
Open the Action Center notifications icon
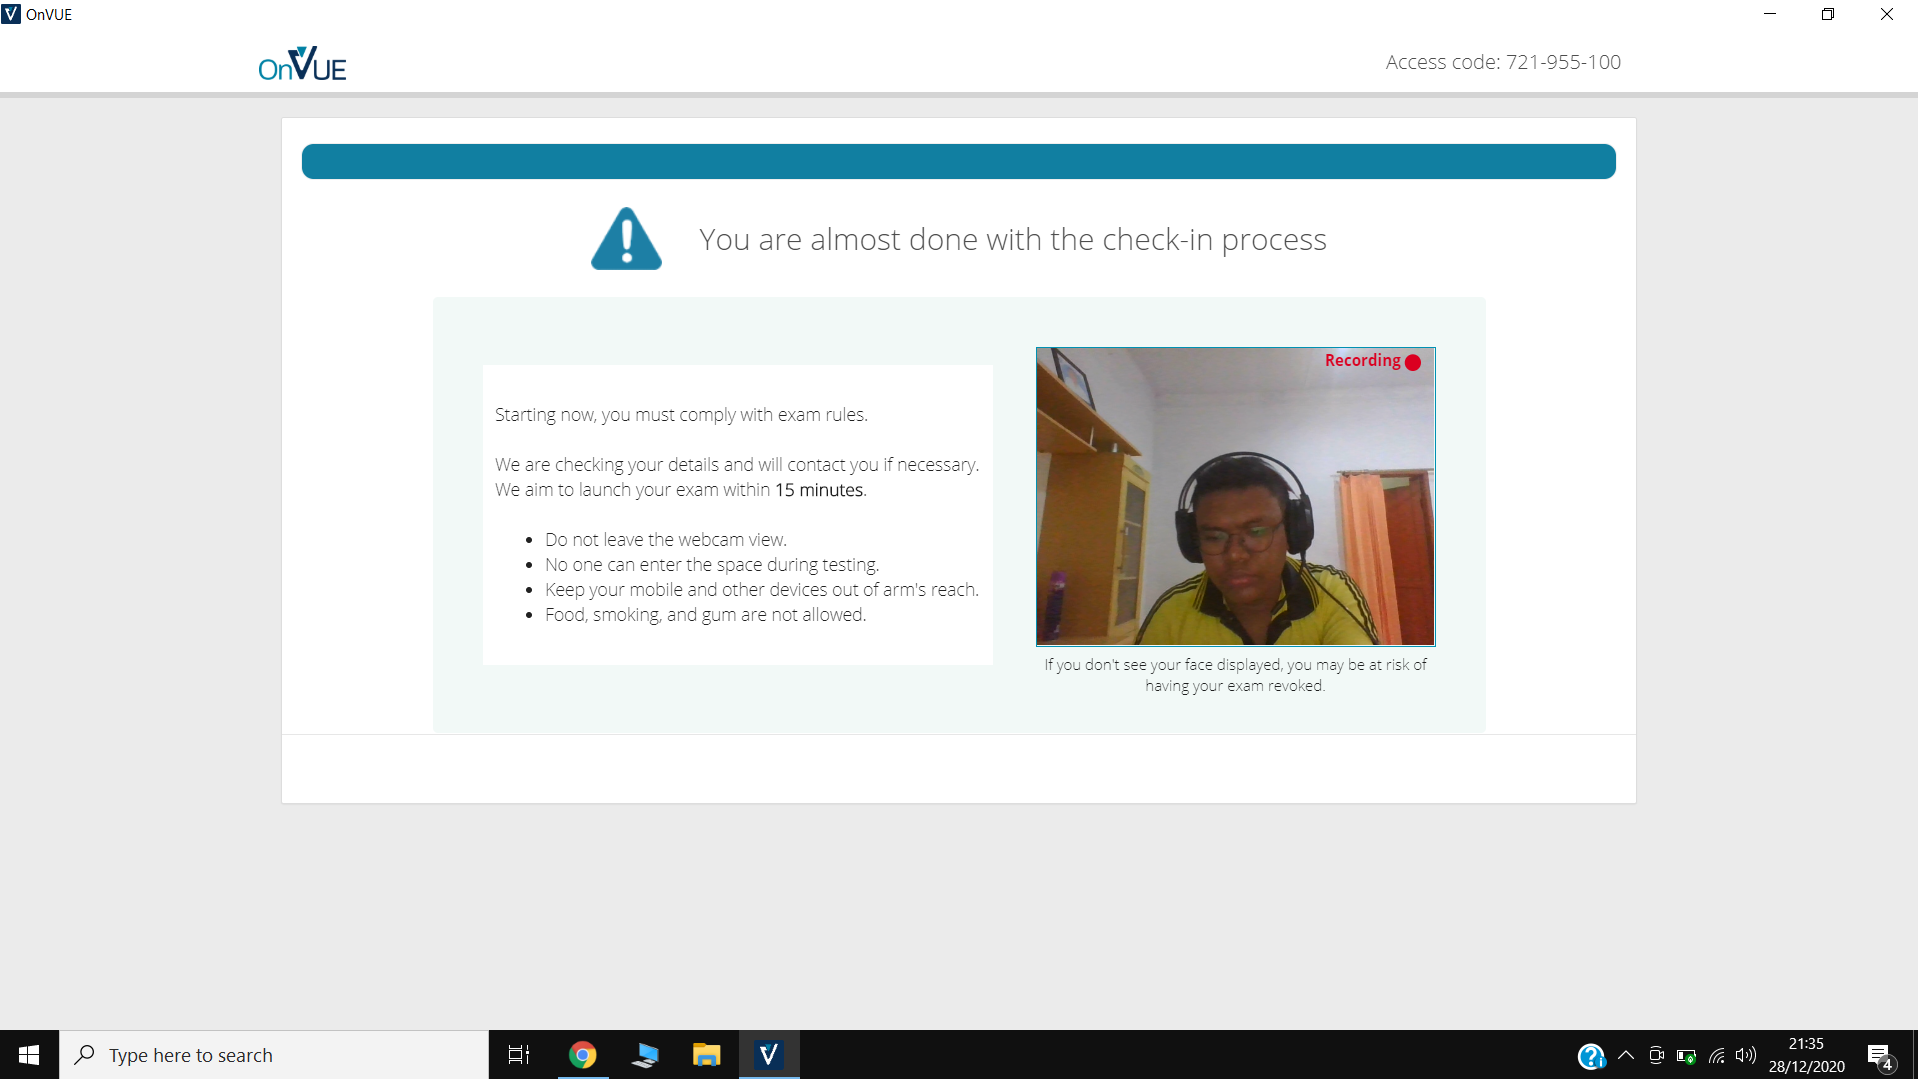[x=1880, y=1056]
